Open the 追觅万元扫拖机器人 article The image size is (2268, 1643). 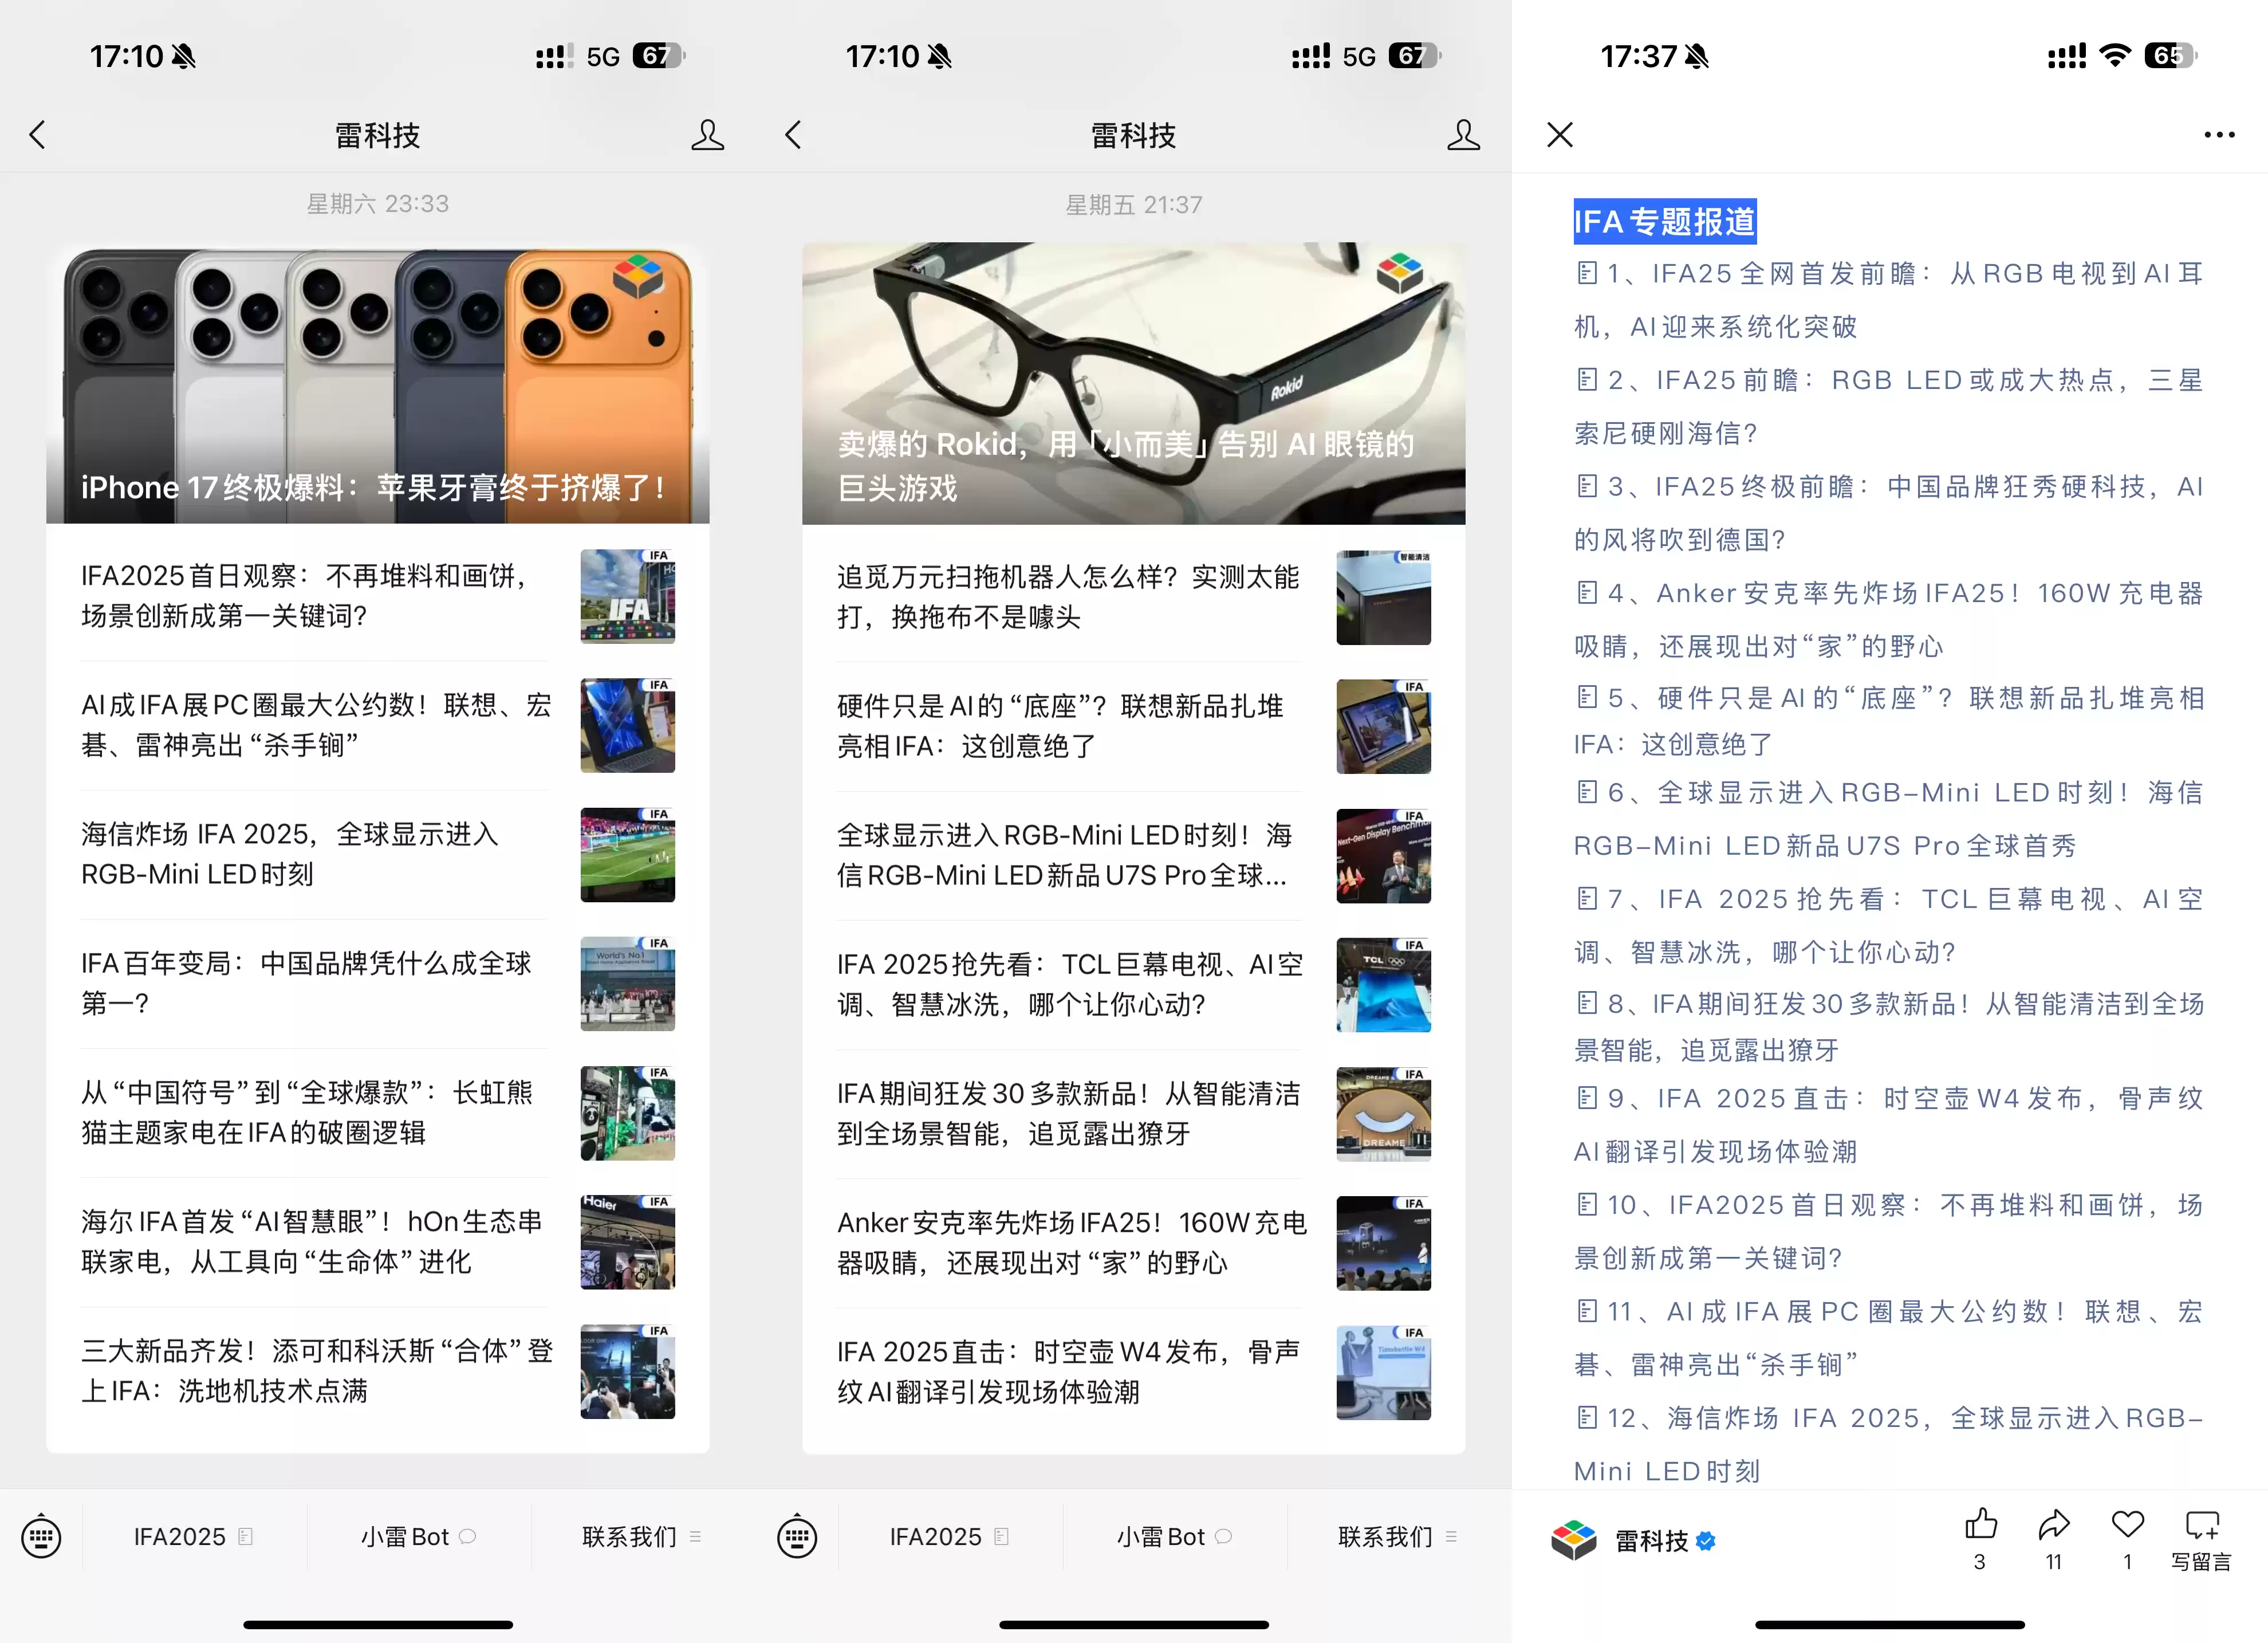1065,598
